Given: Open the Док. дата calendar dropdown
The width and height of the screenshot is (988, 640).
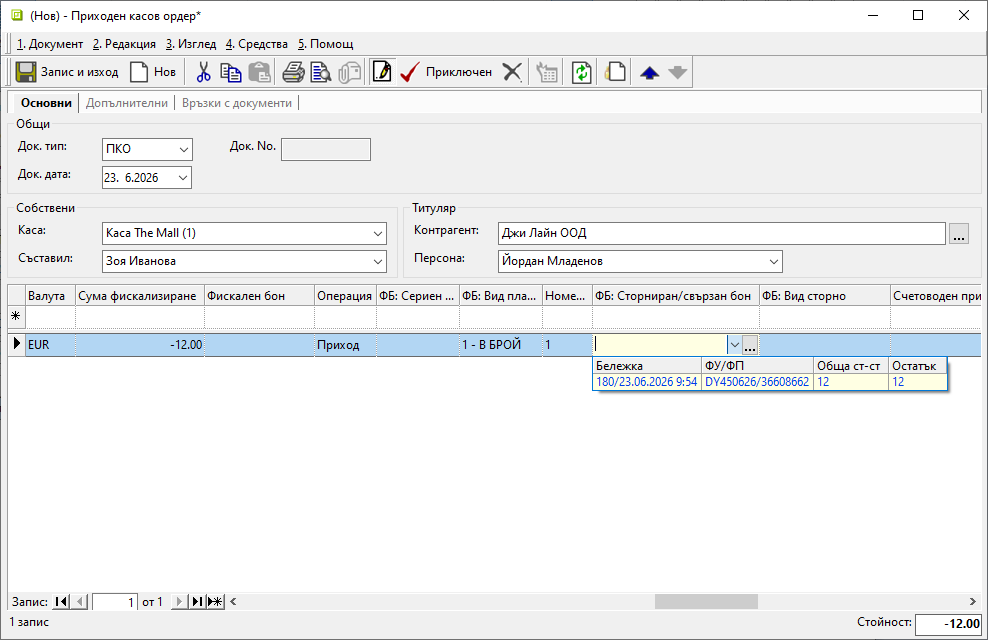Looking at the screenshot, I should pyautogui.click(x=183, y=178).
